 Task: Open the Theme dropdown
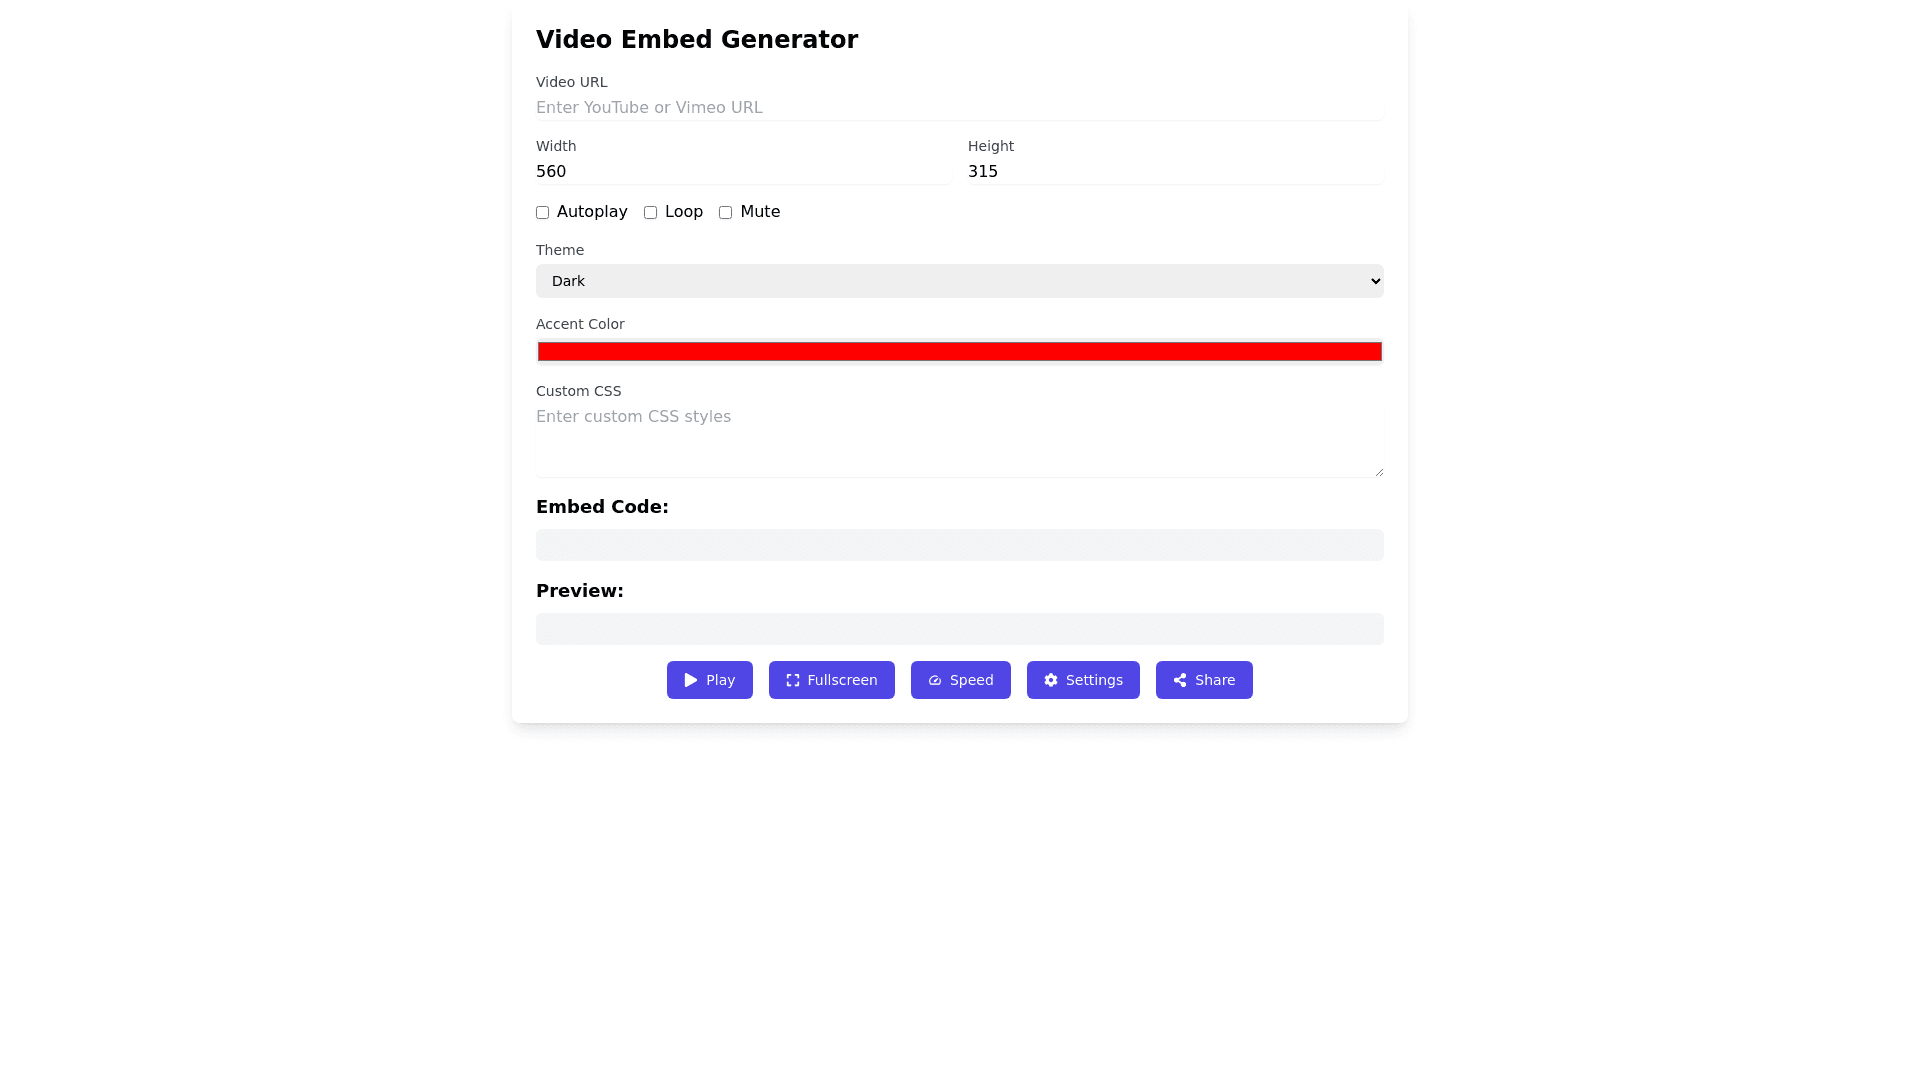click(958, 281)
